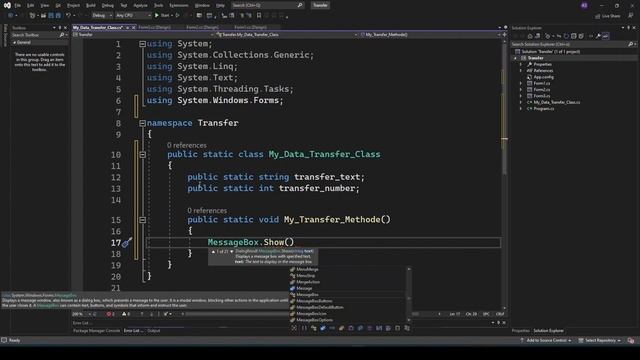Switch to the Form2.cs [Design] tab

(x=202, y=27)
